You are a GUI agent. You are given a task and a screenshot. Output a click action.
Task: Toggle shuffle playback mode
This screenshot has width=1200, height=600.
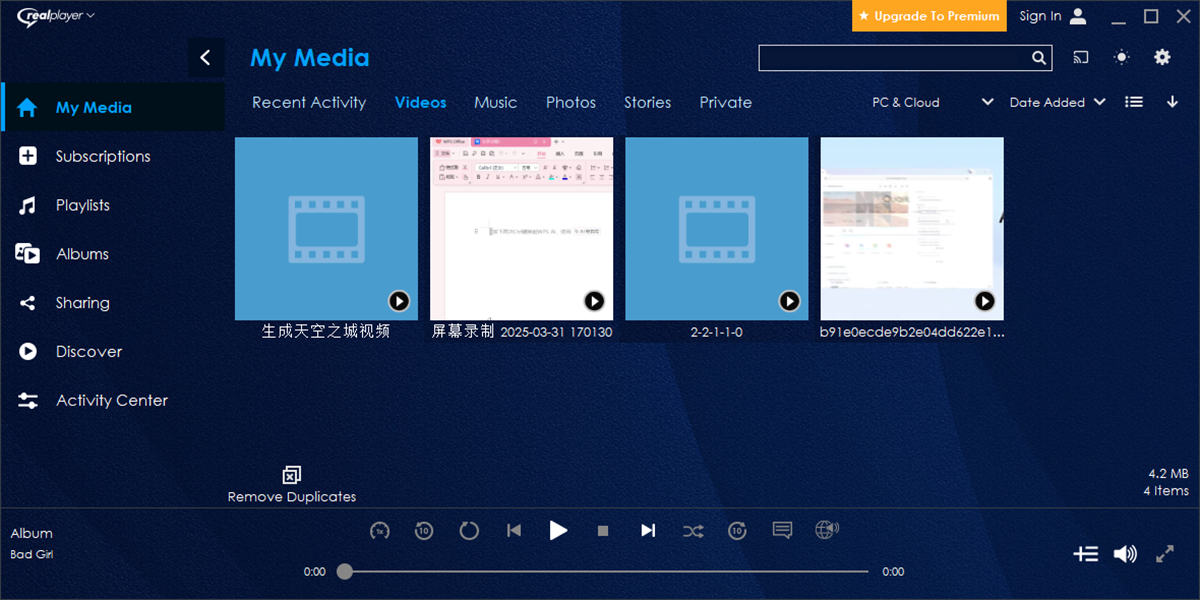(x=693, y=530)
